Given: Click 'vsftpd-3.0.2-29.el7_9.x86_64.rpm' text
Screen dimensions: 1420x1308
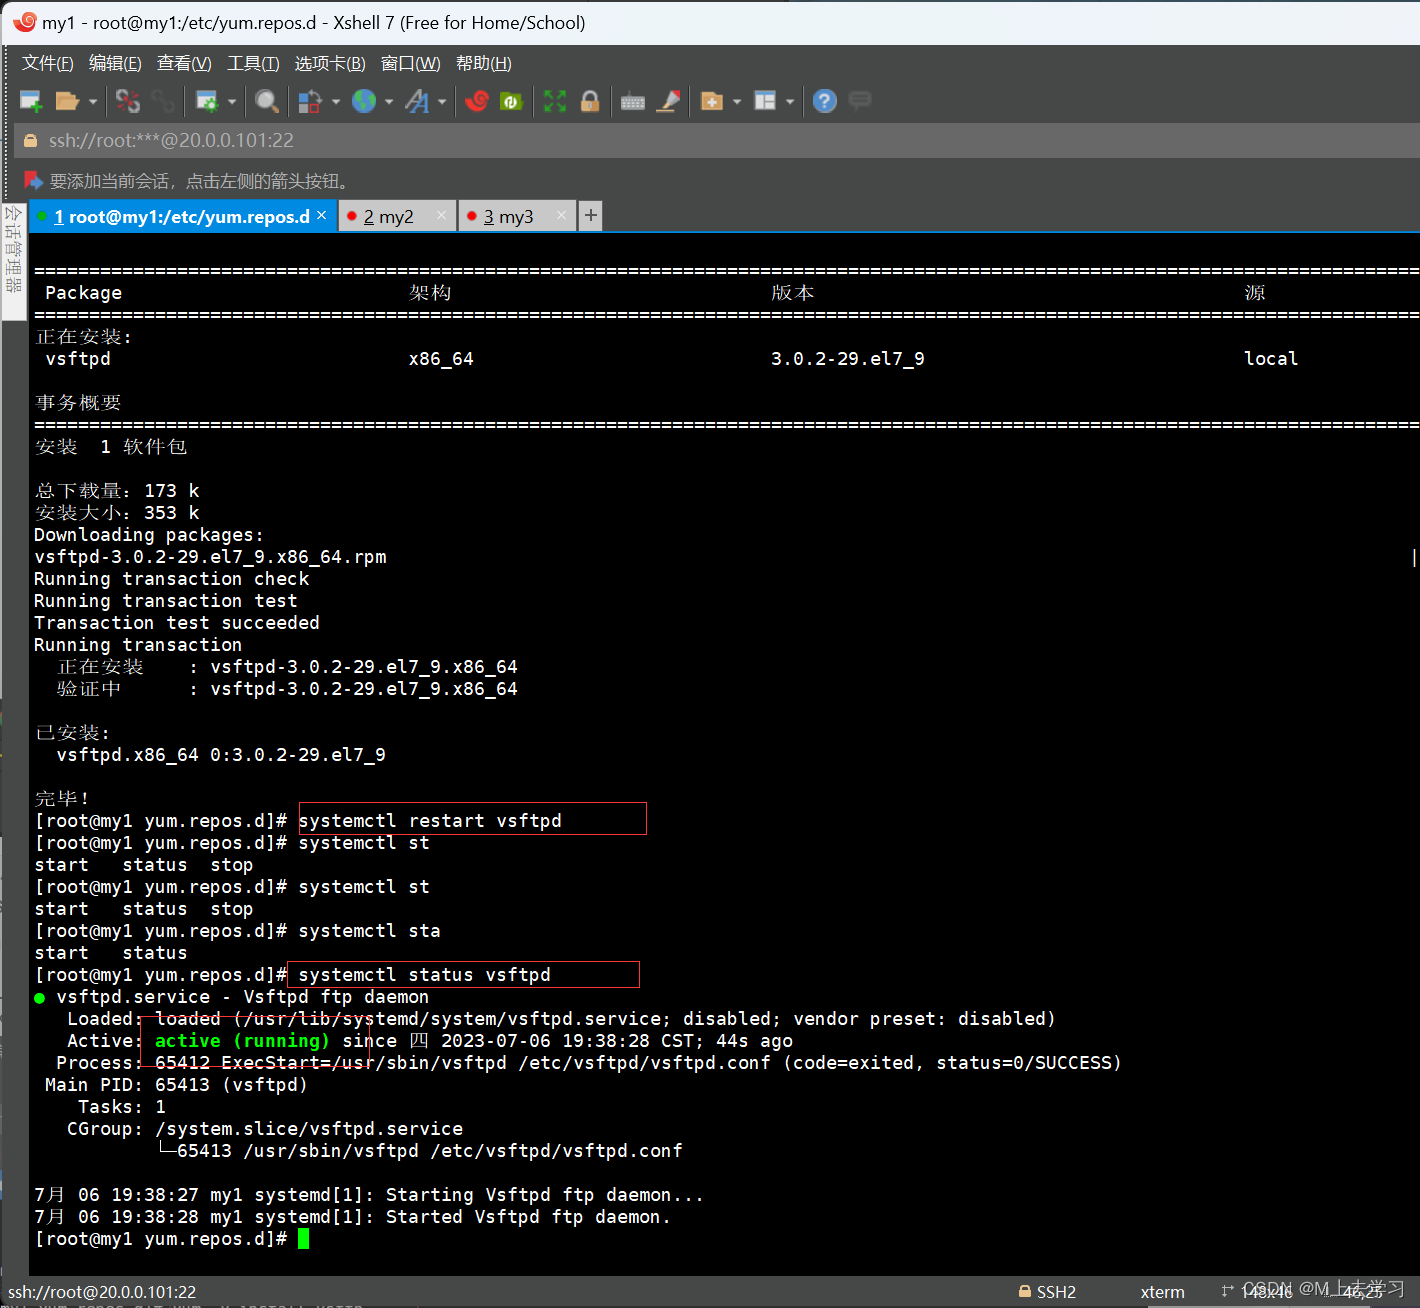Looking at the screenshot, I should [x=210, y=557].
